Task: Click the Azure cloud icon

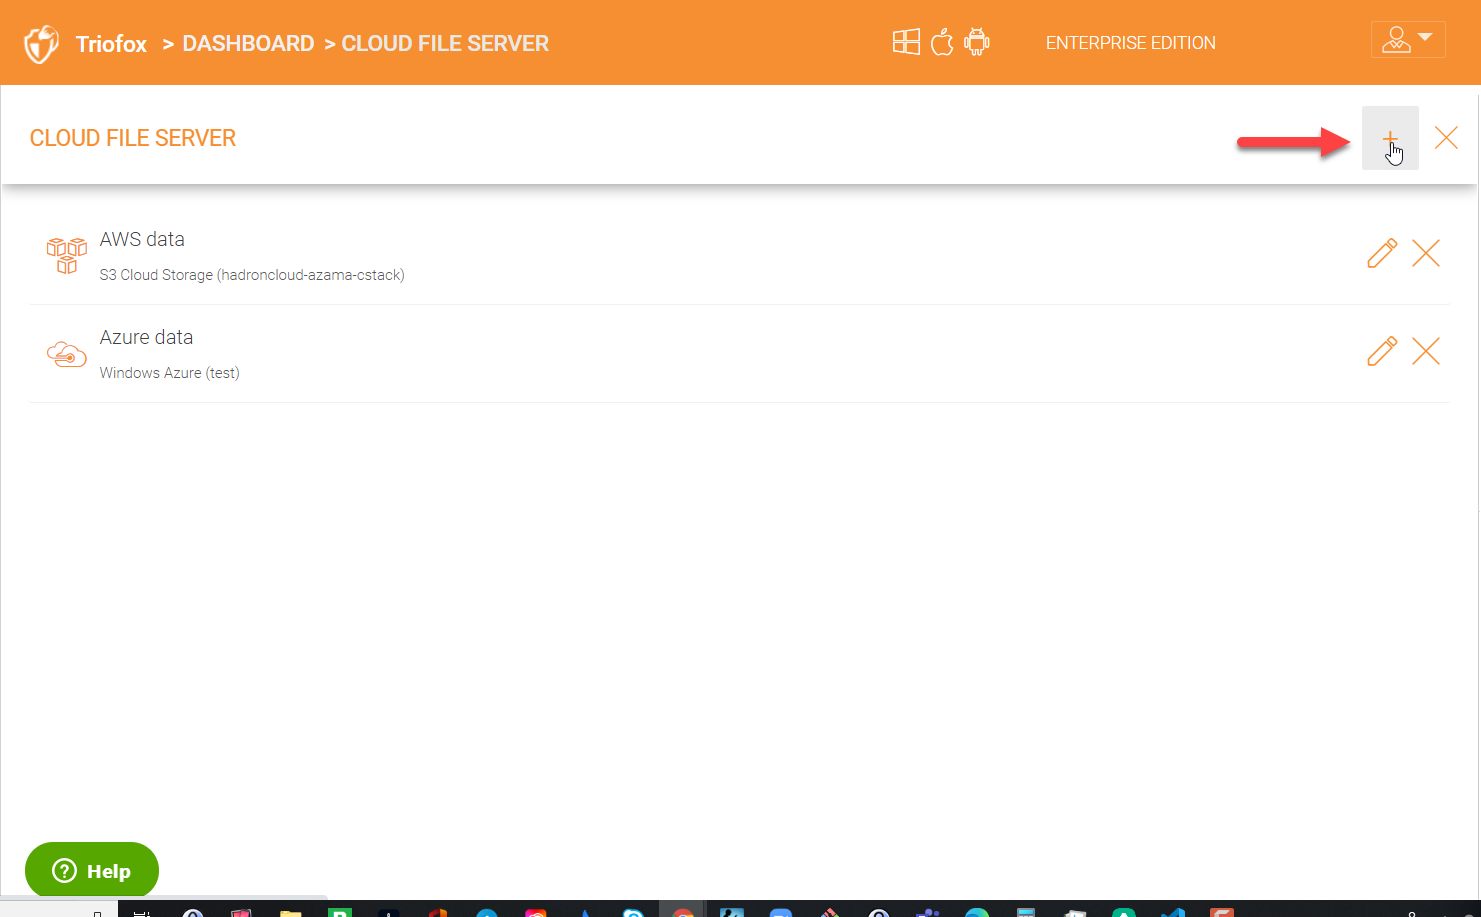Action: point(67,354)
